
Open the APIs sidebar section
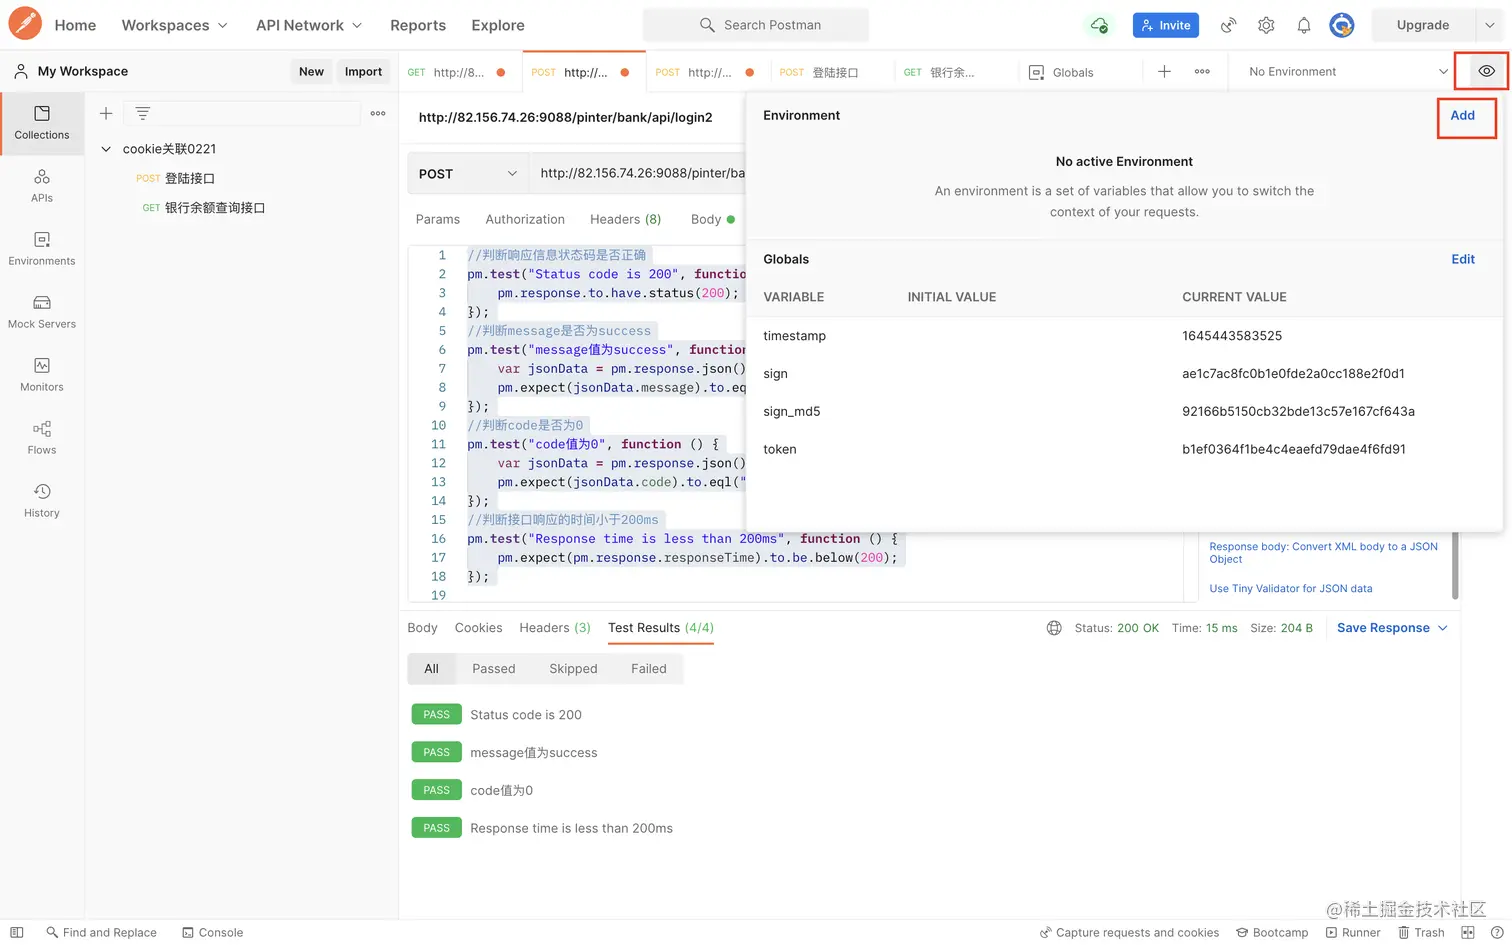coord(42,185)
